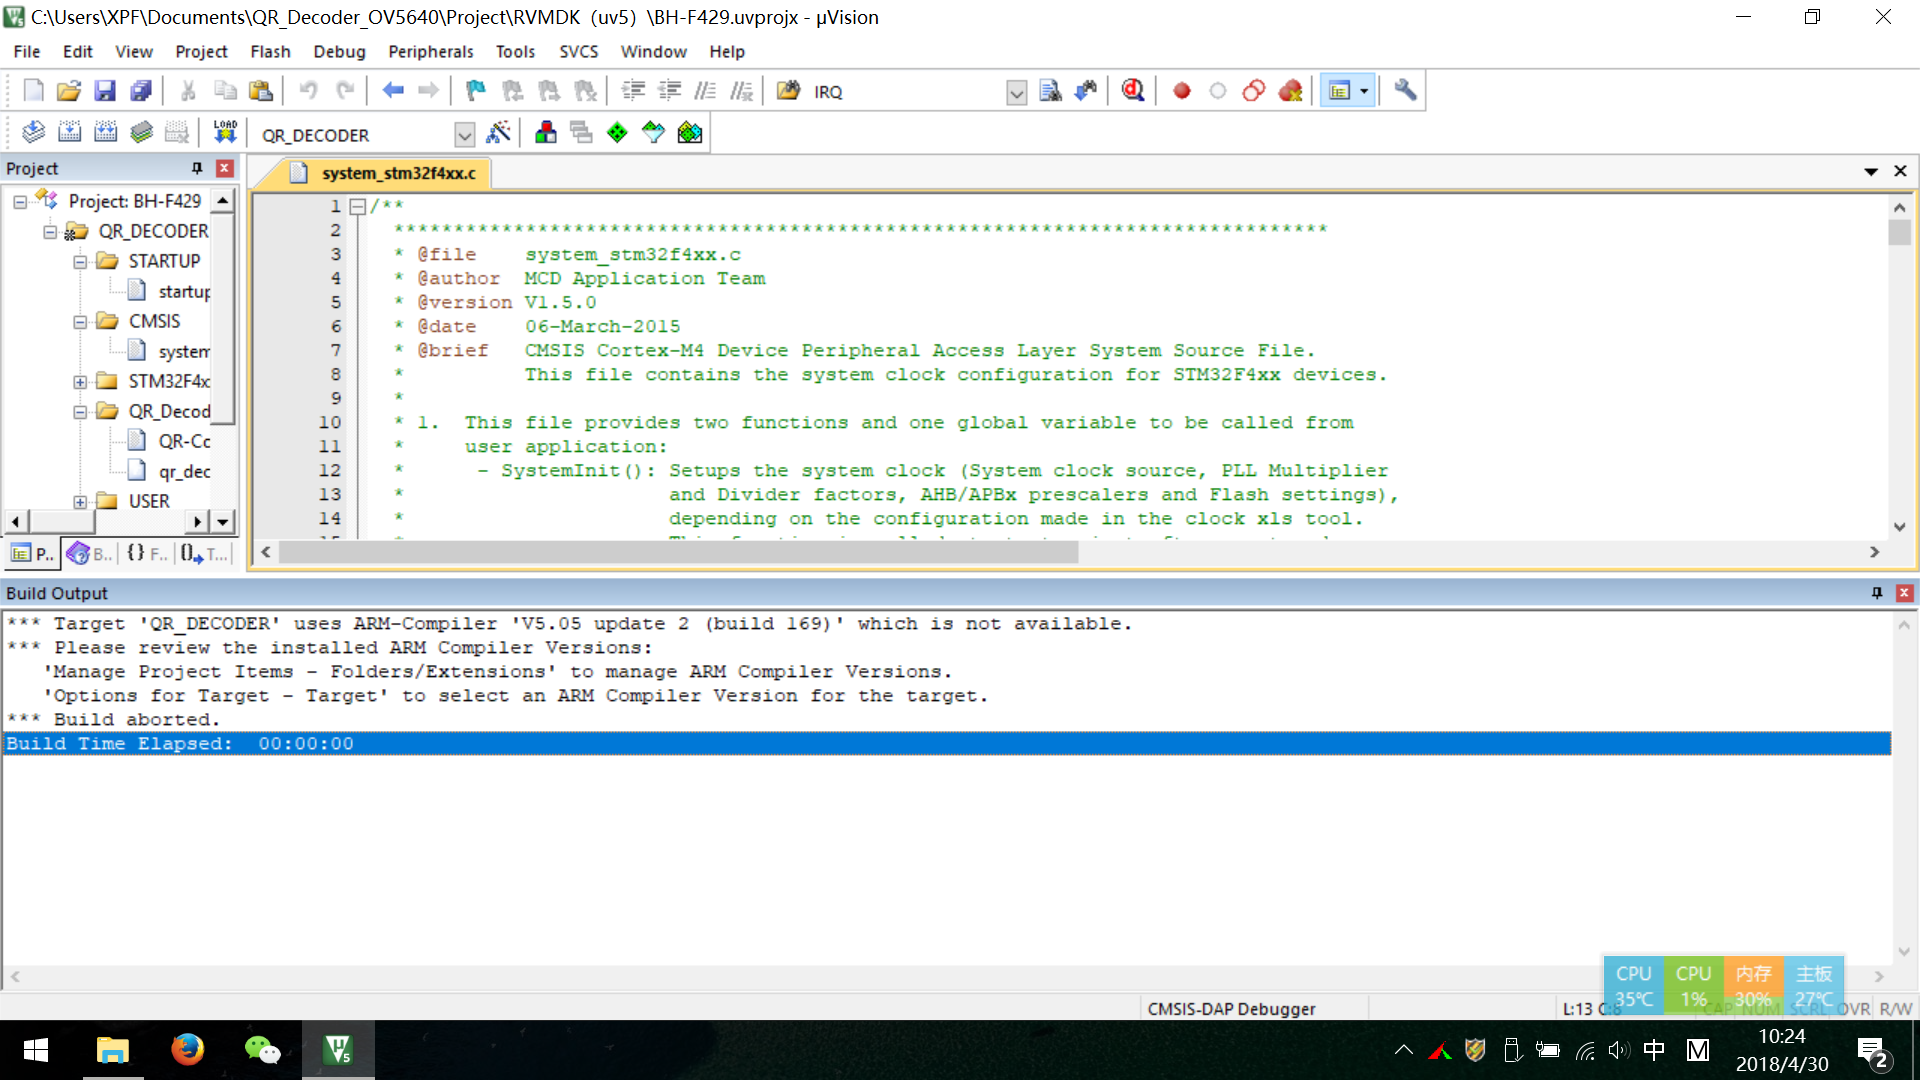Open Options for Target (magic wand)
Viewport: 1920px width, 1080px height.
pyautogui.click(x=498, y=132)
